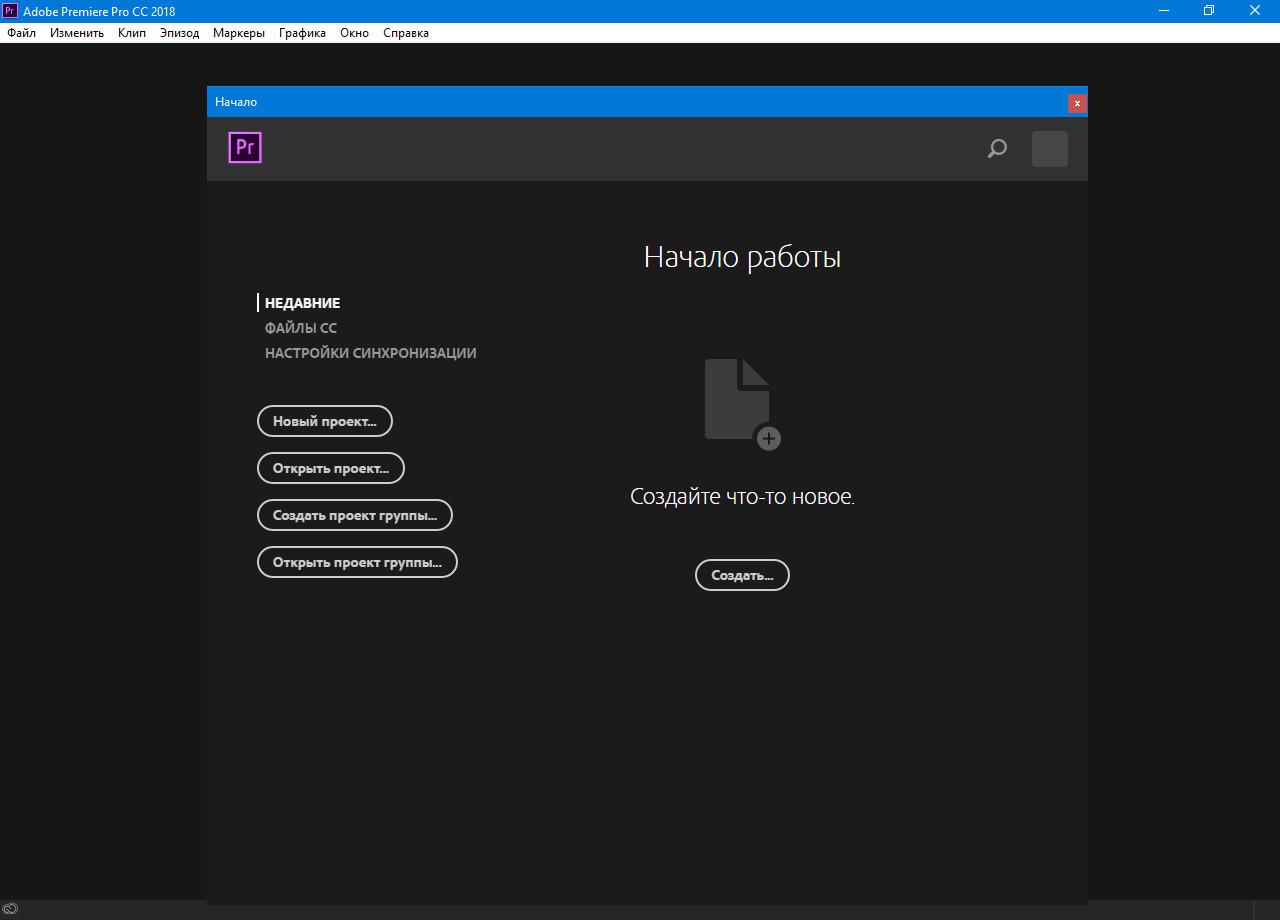Viewport: 1280px width, 920px height.
Task: Click the new document icon with plus
Action: tap(742, 404)
